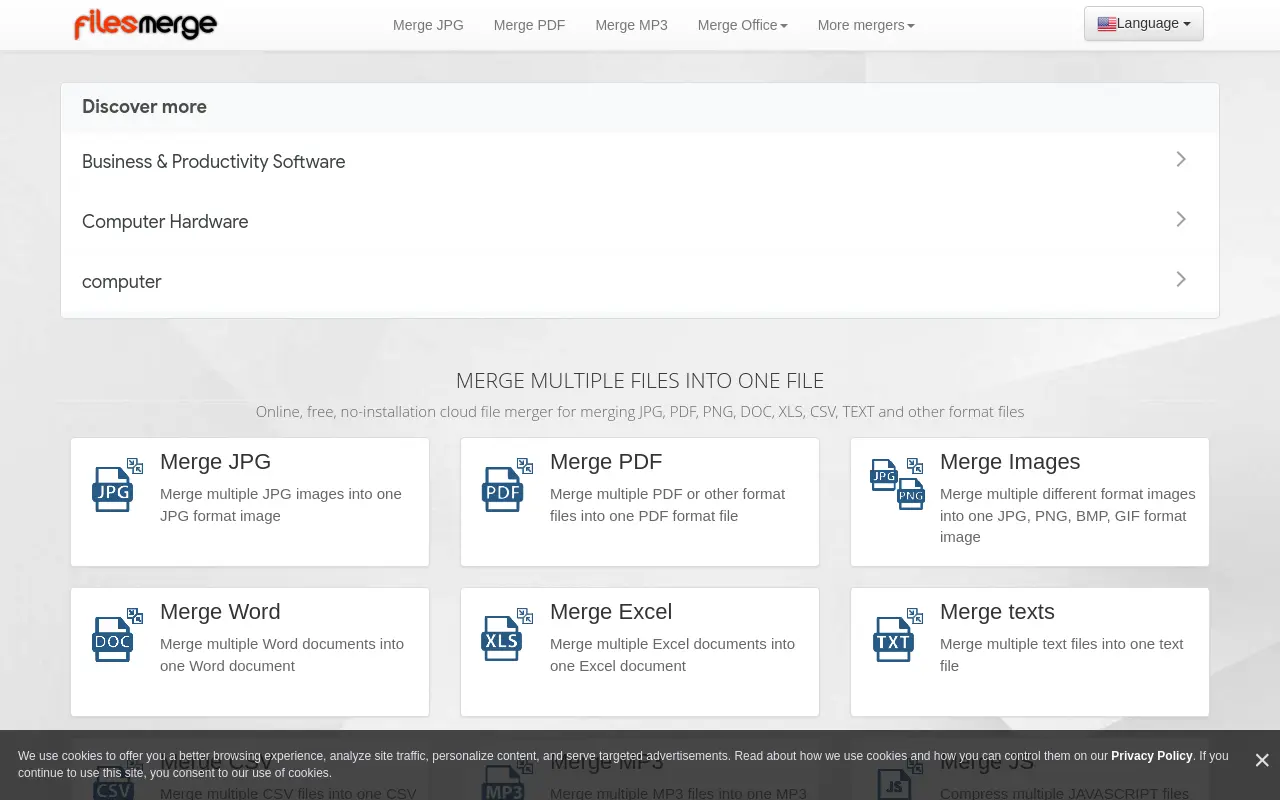1280x800 pixels.
Task: Click 'MERGE MULTIPLE FILES INTO ONE FILE' heading
Action: coord(640,381)
